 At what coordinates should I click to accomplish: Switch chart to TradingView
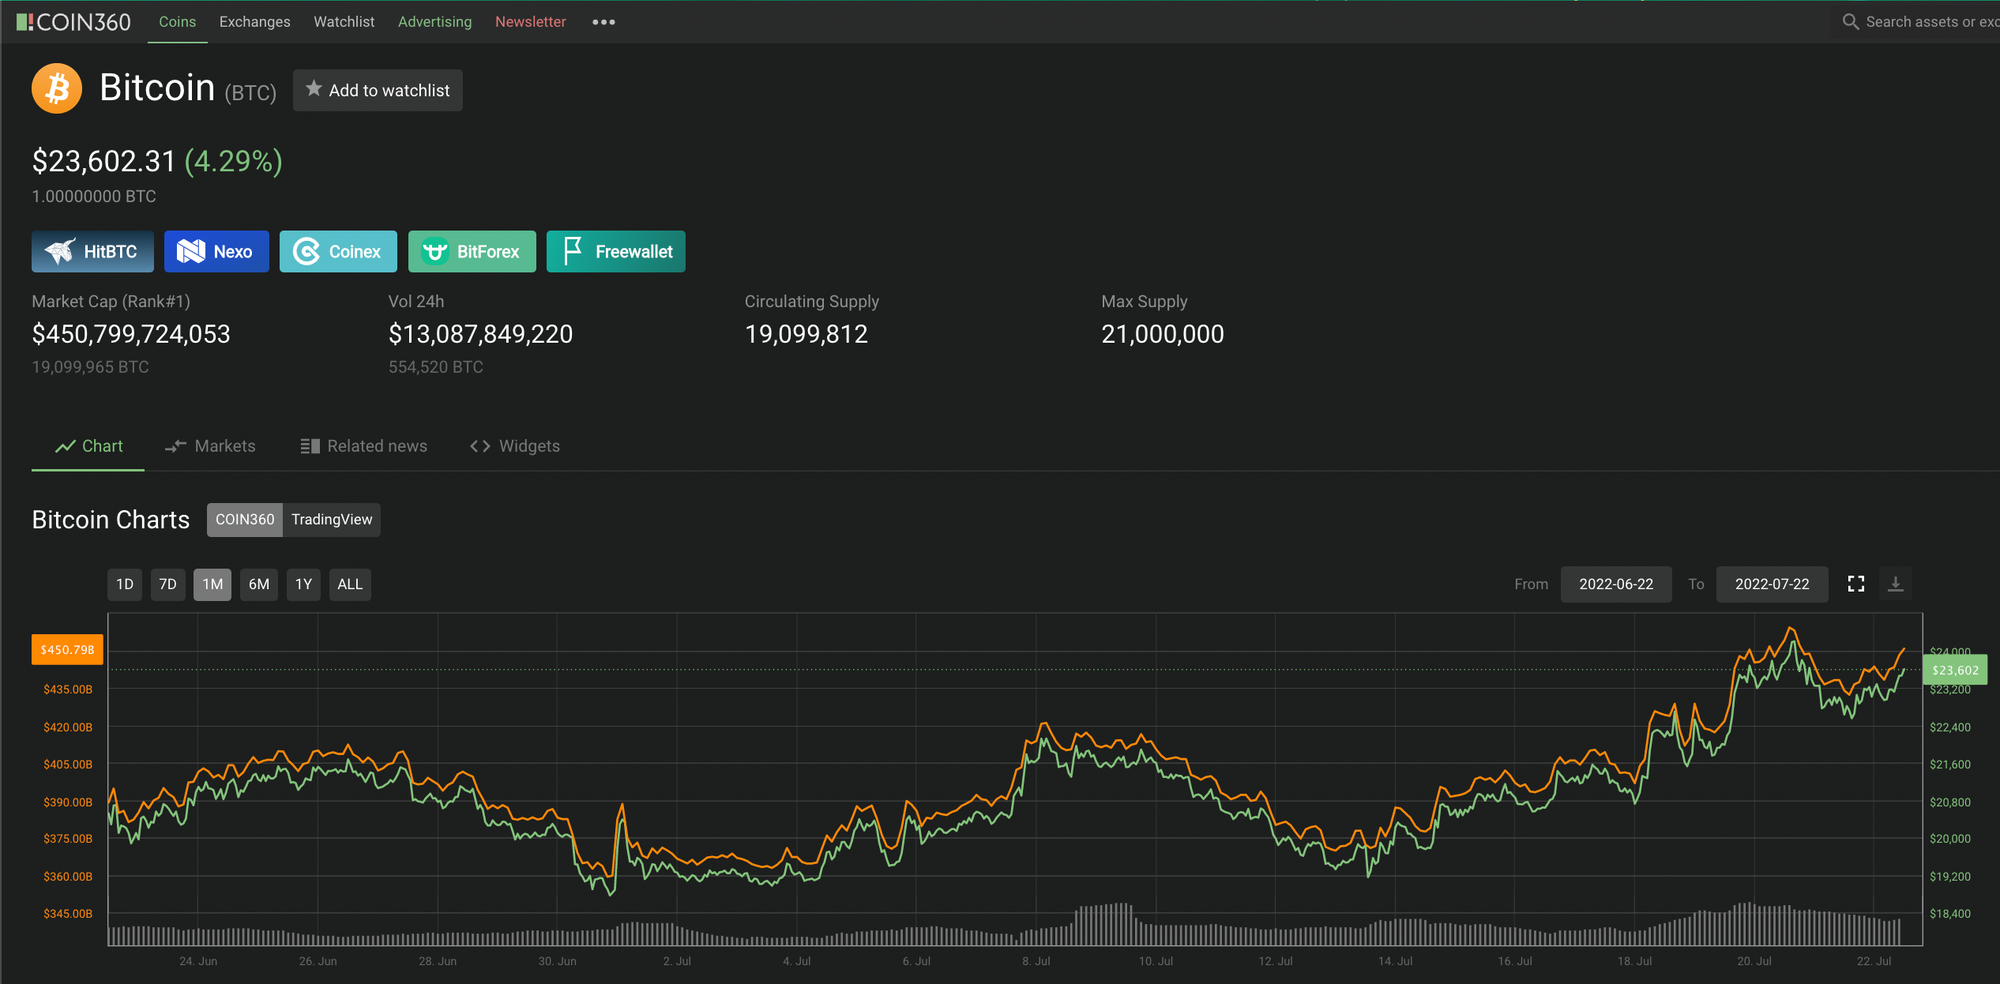[332, 520]
